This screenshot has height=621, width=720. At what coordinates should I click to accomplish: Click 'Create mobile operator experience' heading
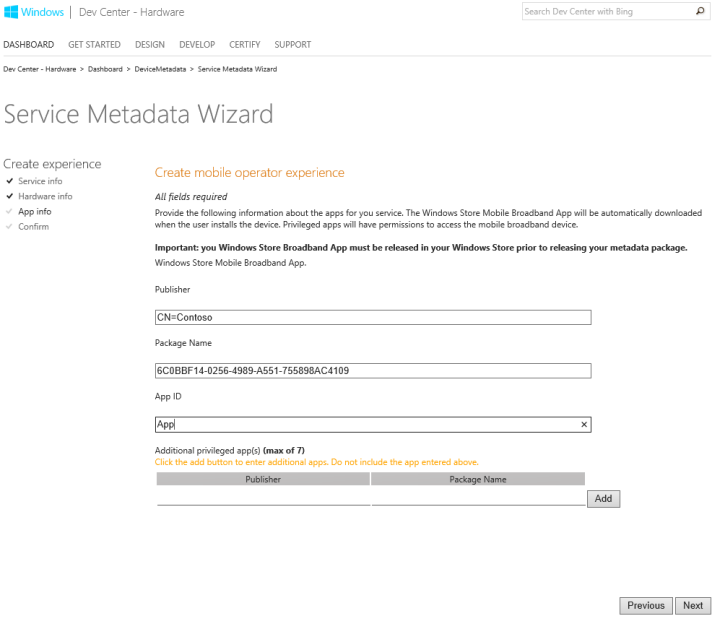[249, 172]
